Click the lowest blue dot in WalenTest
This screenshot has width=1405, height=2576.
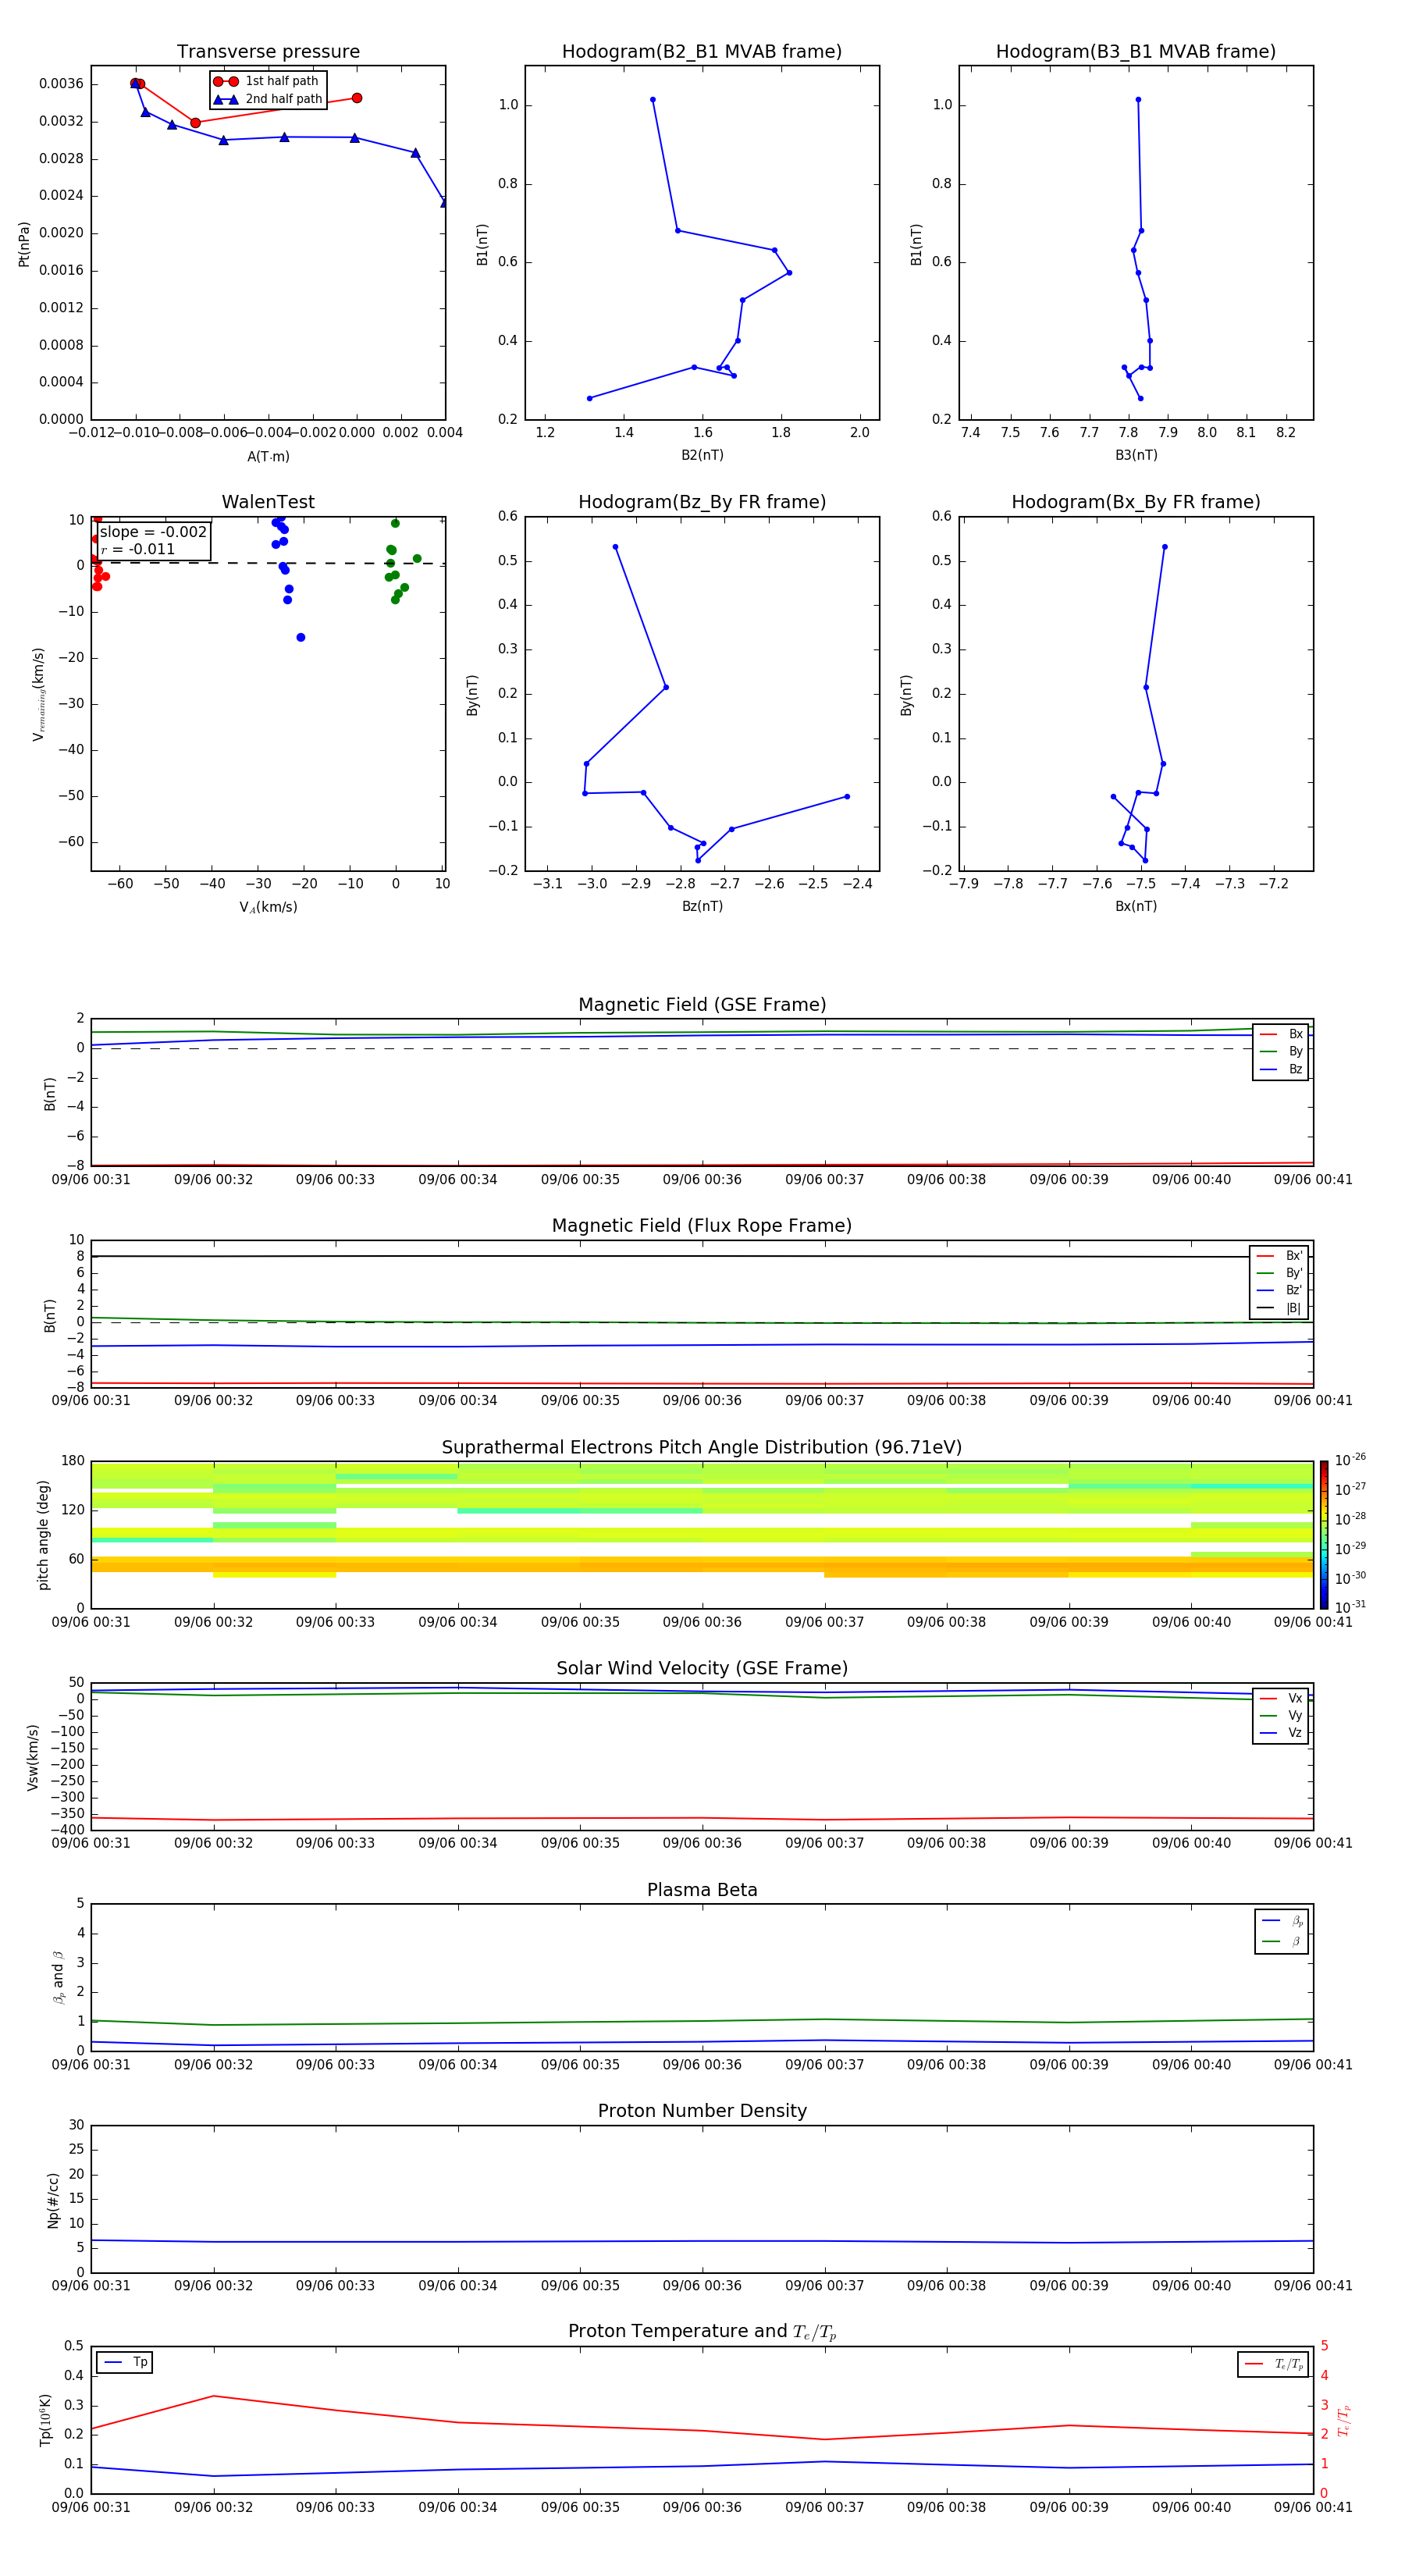pos(301,637)
